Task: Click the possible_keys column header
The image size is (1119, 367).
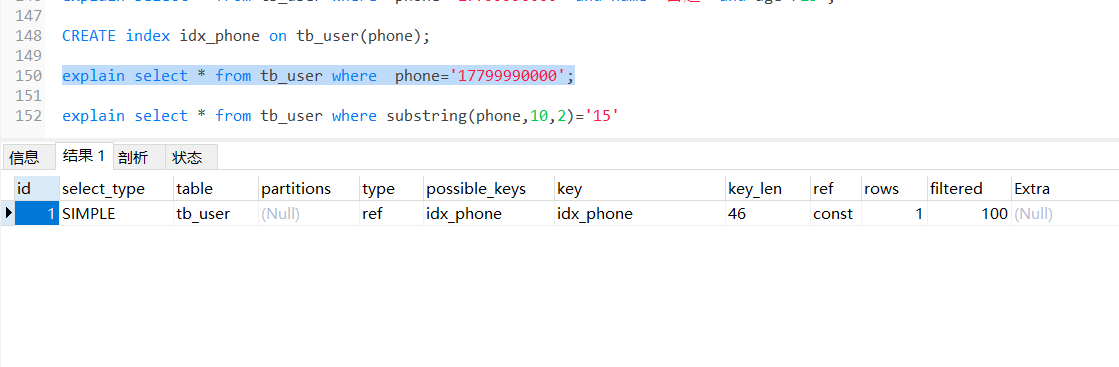Action: tap(489, 188)
